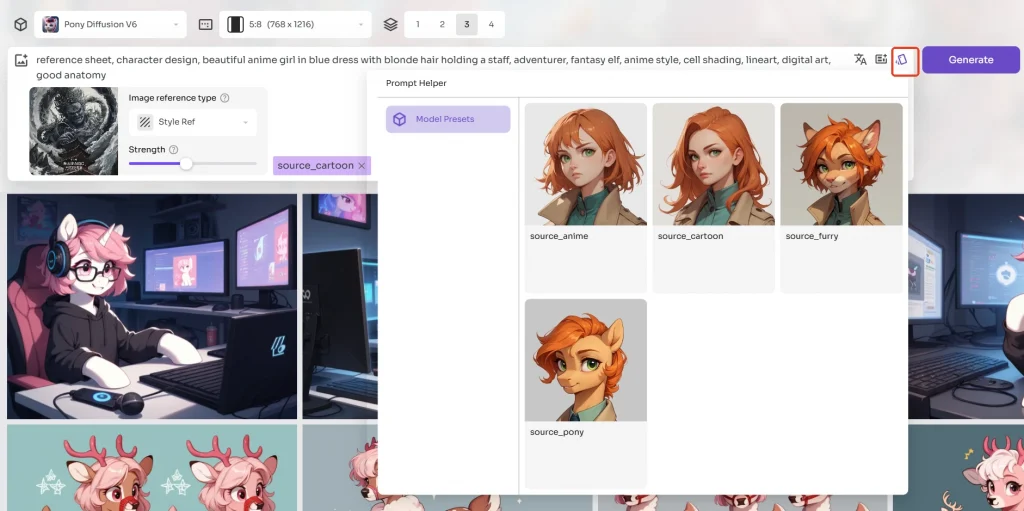
Task: Click the source_anime label text
Action: tap(559, 236)
